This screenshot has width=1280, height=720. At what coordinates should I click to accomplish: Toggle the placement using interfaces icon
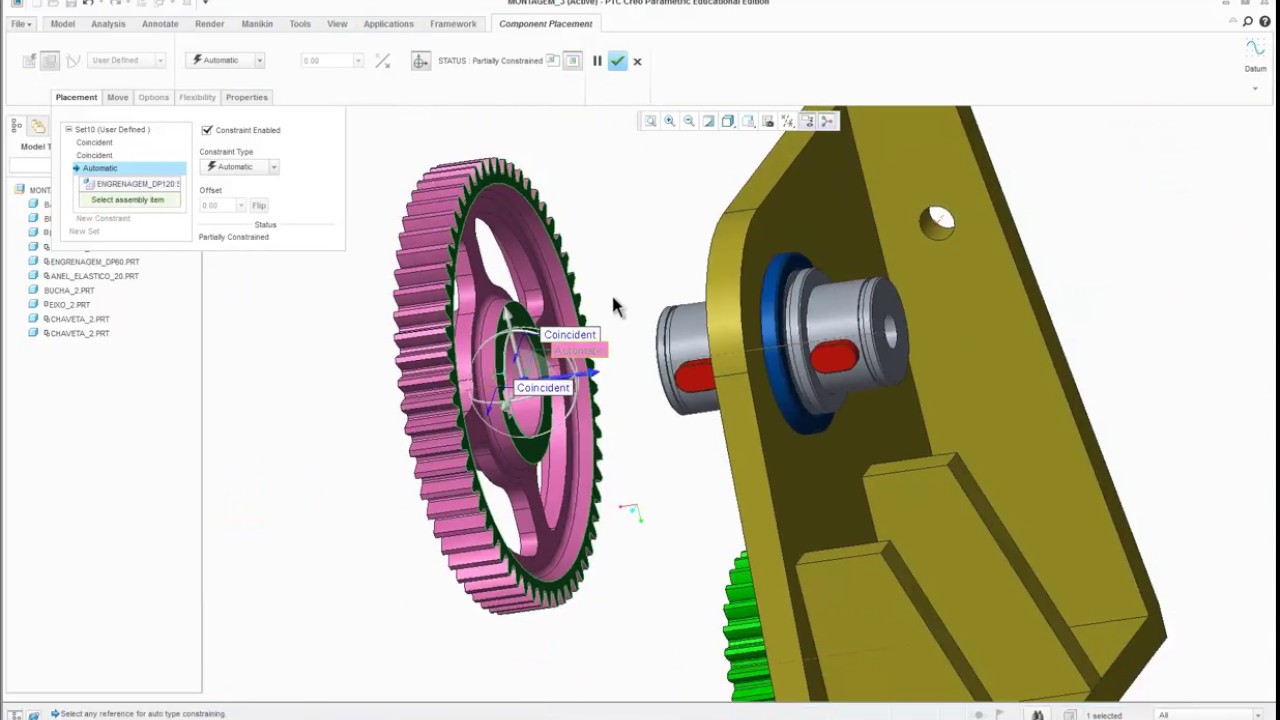30,61
